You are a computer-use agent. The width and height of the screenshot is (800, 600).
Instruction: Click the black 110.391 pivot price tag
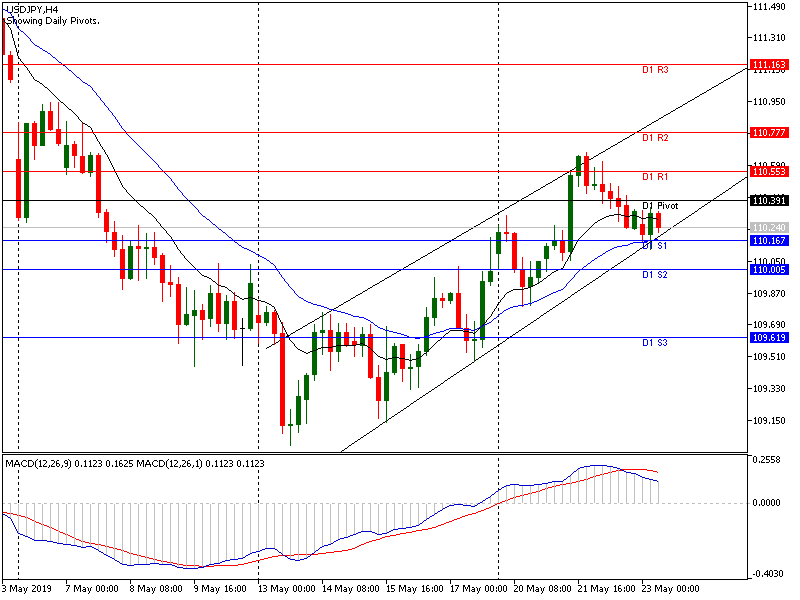768,201
